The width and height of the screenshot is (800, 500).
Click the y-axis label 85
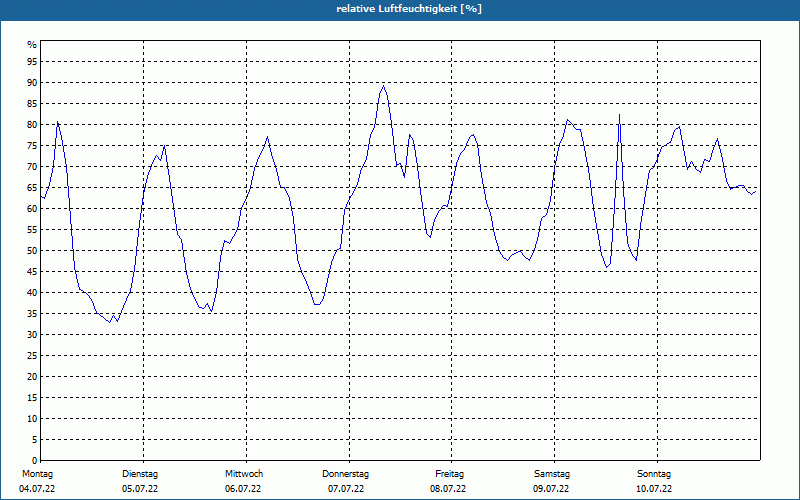(x=32, y=104)
